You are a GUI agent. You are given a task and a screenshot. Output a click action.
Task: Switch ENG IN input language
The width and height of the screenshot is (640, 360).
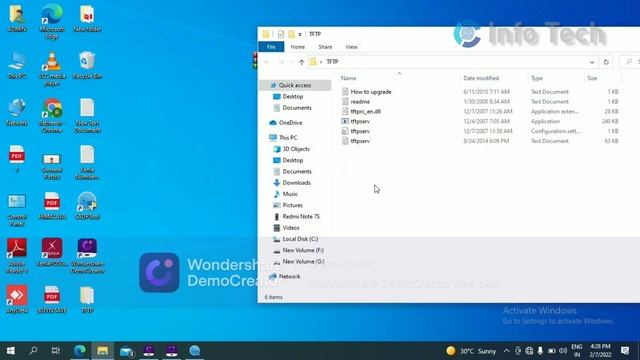click(x=577, y=351)
